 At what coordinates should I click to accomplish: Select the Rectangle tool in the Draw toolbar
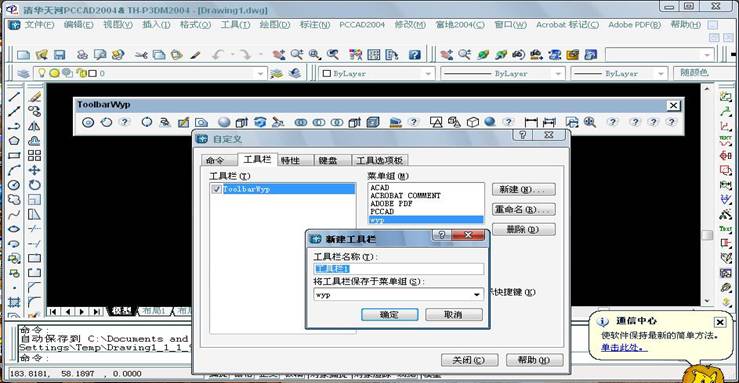[x=14, y=155]
